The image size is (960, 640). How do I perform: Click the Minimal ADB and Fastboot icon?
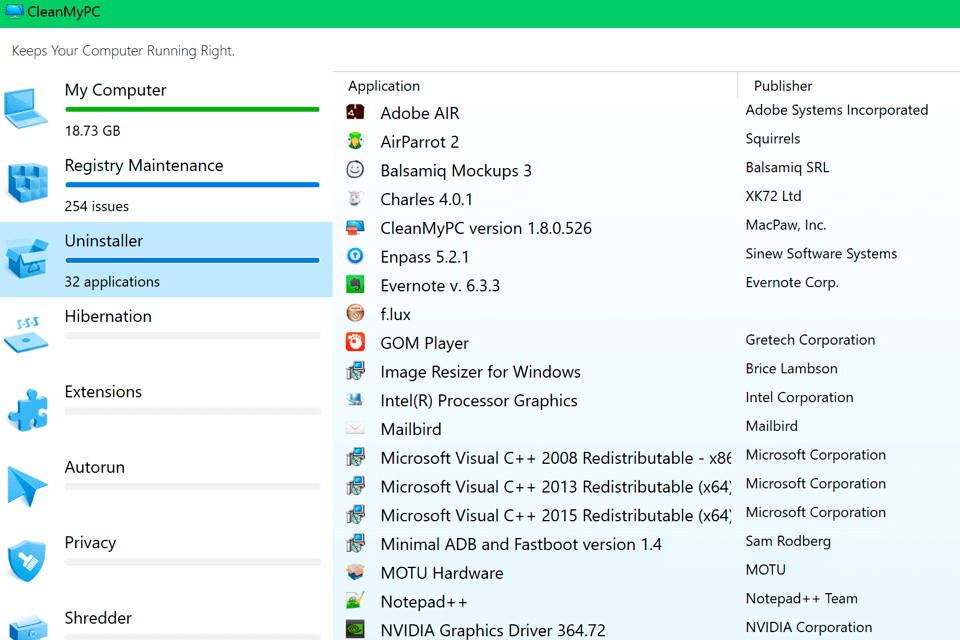(x=355, y=543)
